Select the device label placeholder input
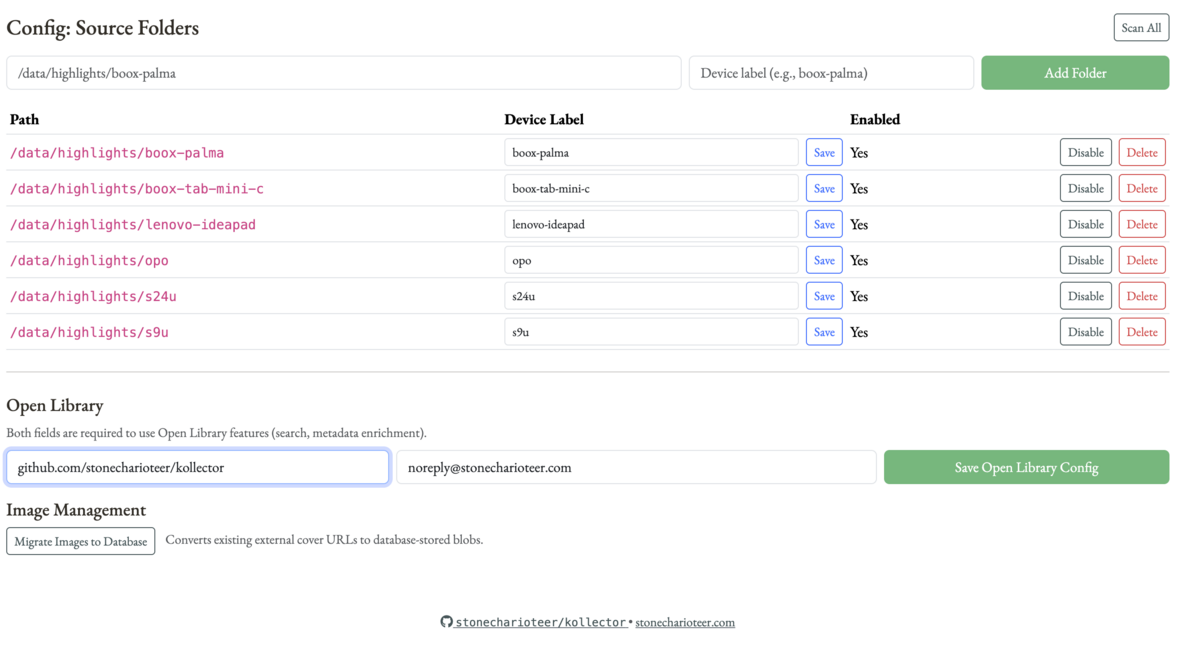This screenshot has width=1200, height=664. (829, 72)
